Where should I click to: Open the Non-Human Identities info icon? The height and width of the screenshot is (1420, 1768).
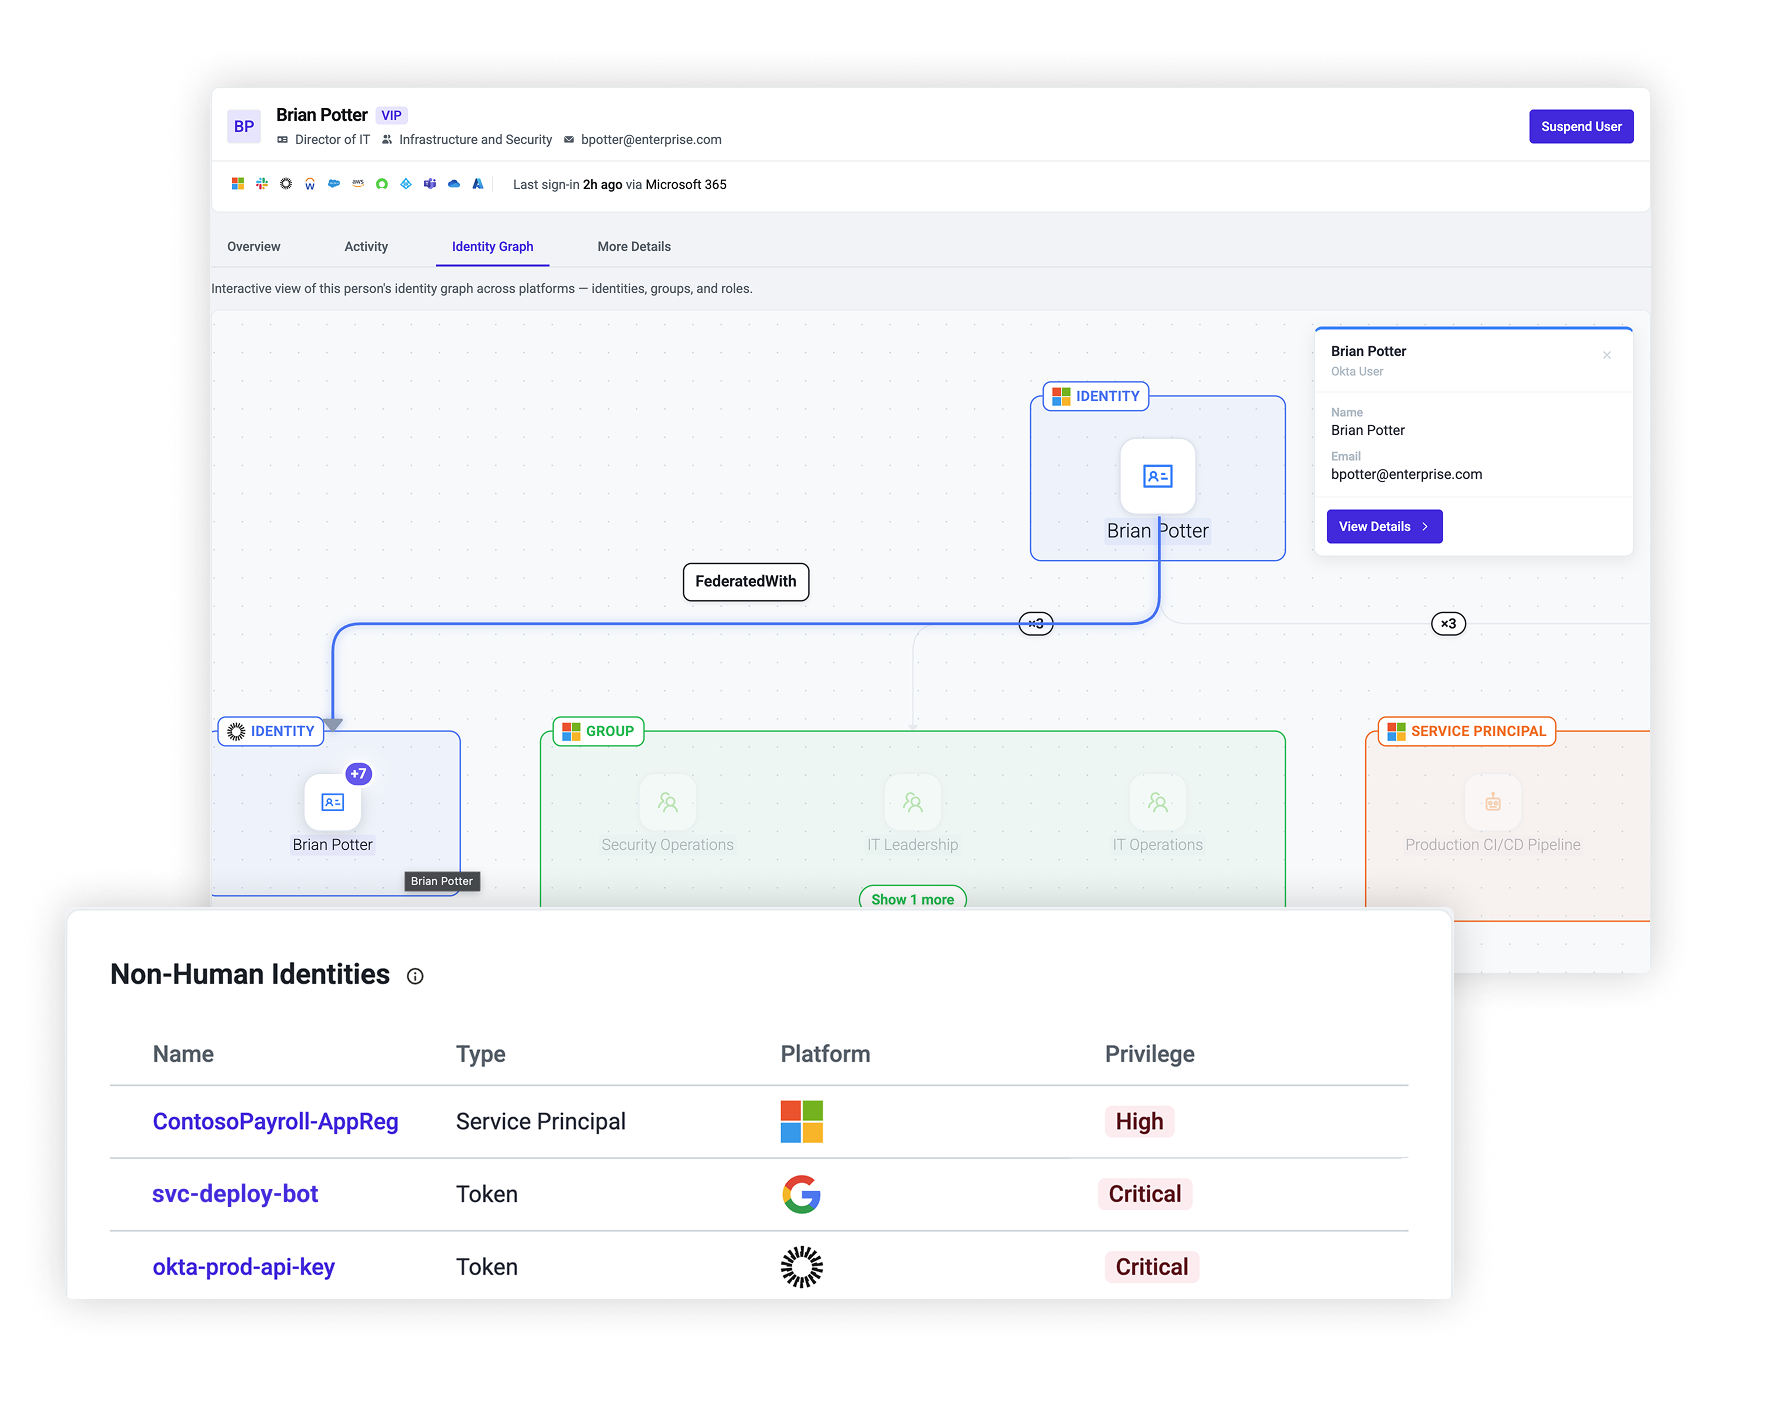tap(415, 976)
